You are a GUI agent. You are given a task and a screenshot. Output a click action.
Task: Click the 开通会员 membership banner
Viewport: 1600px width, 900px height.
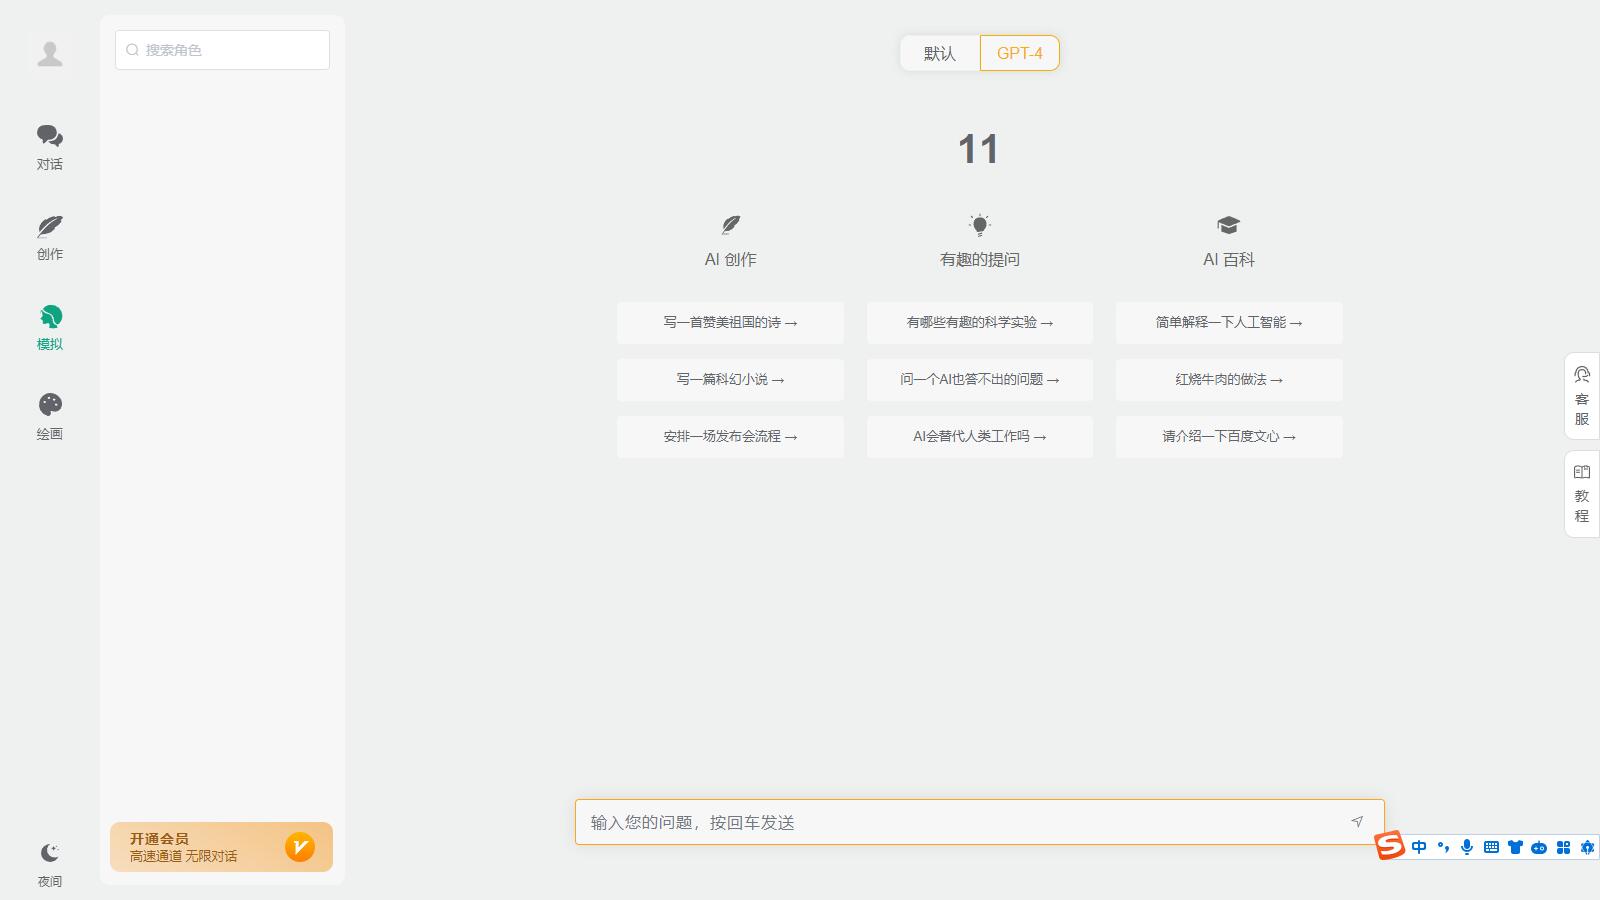coord(221,847)
